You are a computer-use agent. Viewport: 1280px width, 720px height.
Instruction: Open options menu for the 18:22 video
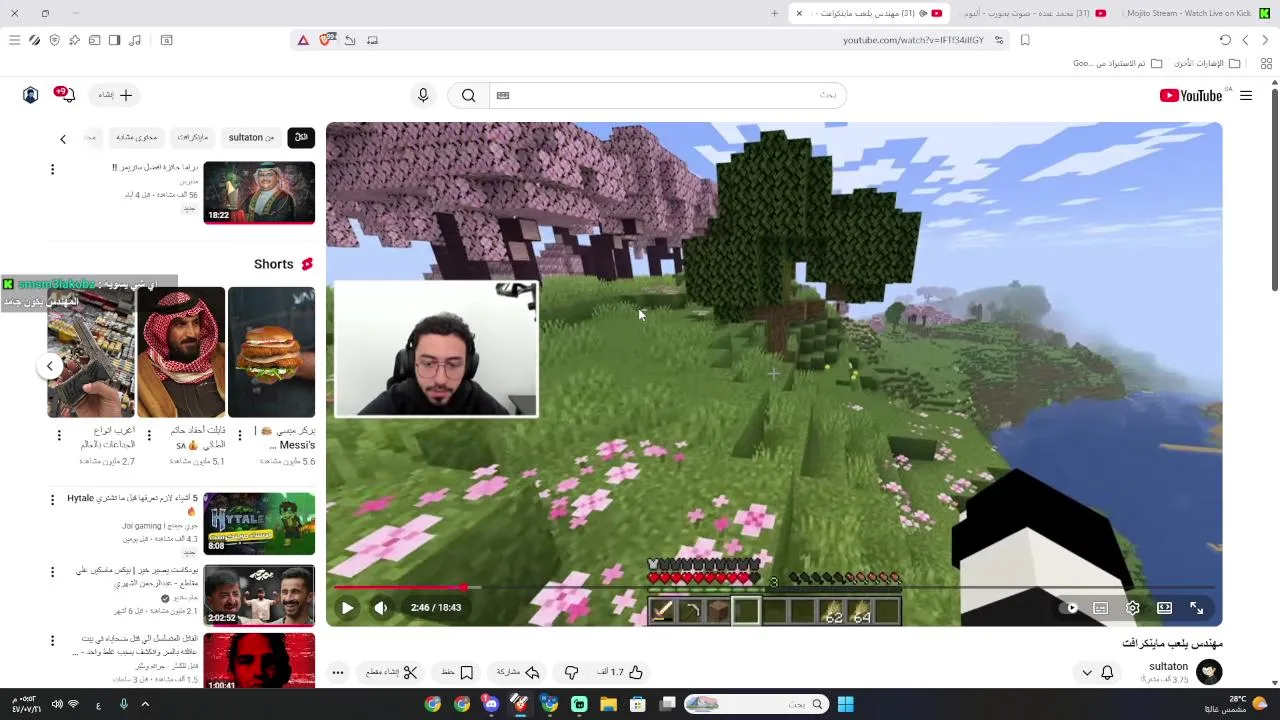point(52,170)
